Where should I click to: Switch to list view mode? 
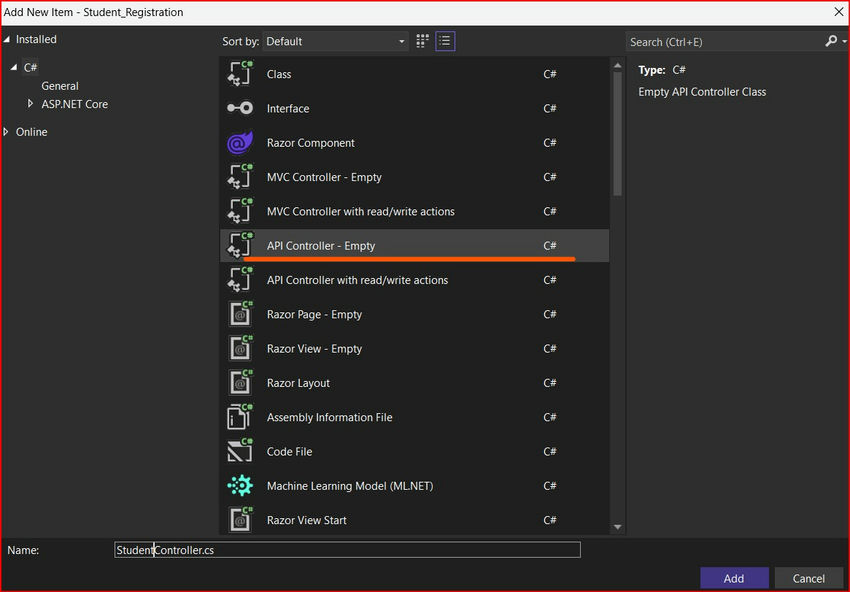tap(444, 41)
